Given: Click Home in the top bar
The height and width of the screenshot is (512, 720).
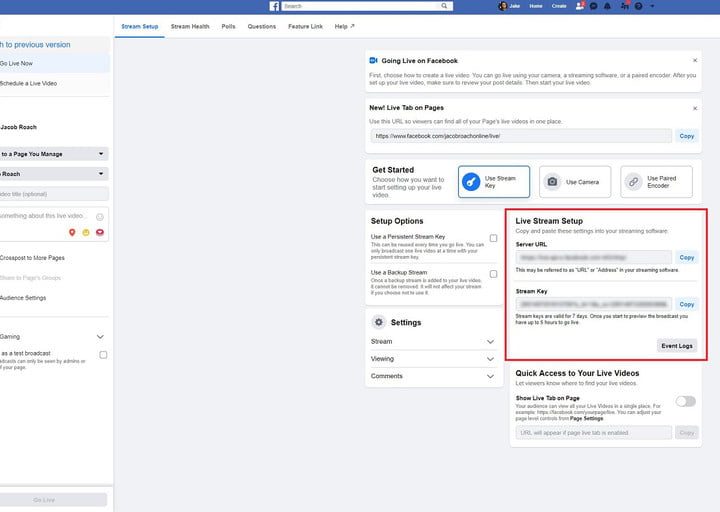Looking at the screenshot, I should 536,6.
